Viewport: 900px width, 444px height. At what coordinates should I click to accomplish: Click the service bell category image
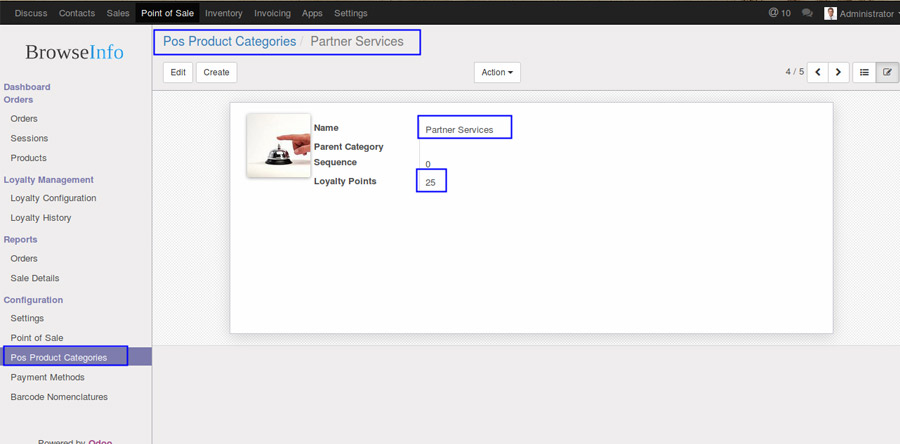tap(278, 145)
